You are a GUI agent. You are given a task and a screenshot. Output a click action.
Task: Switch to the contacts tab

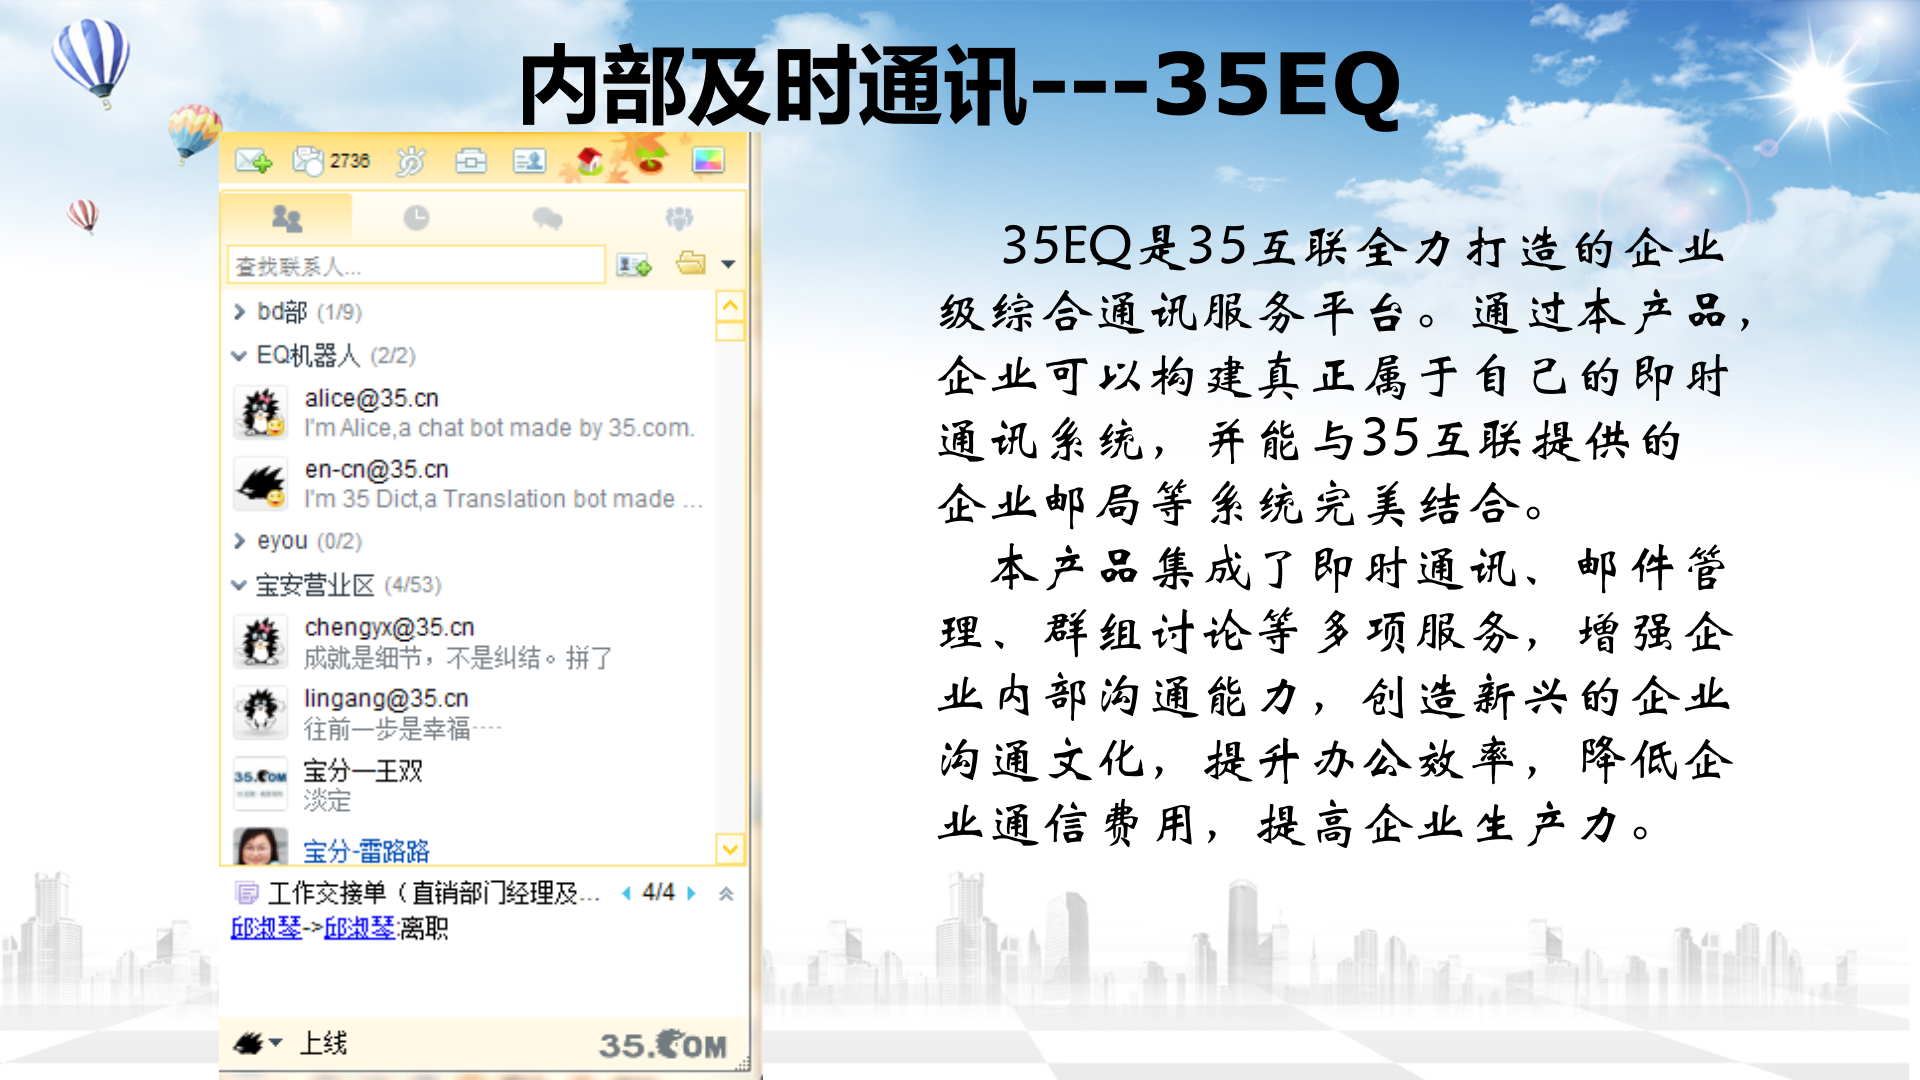(x=288, y=216)
